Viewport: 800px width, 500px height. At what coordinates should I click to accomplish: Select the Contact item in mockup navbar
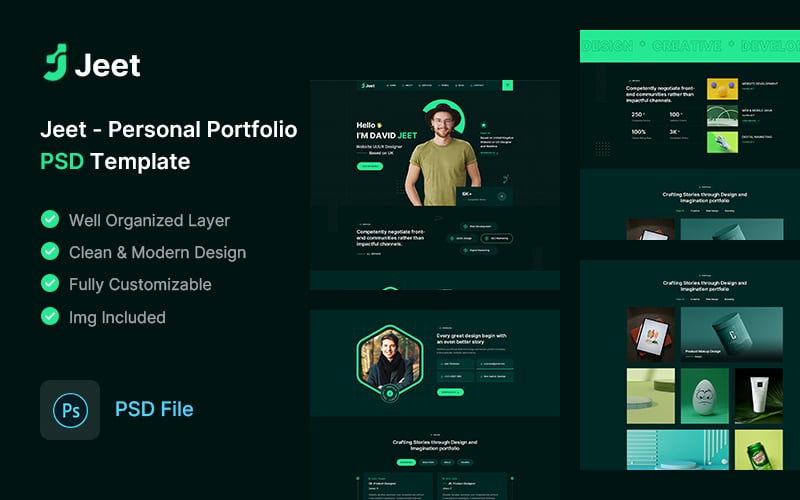pyautogui.click(x=477, y=86)
